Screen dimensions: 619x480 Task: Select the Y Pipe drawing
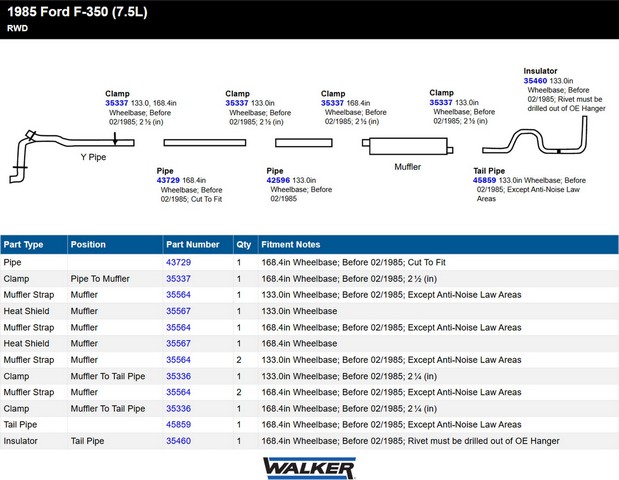(71, 156)
